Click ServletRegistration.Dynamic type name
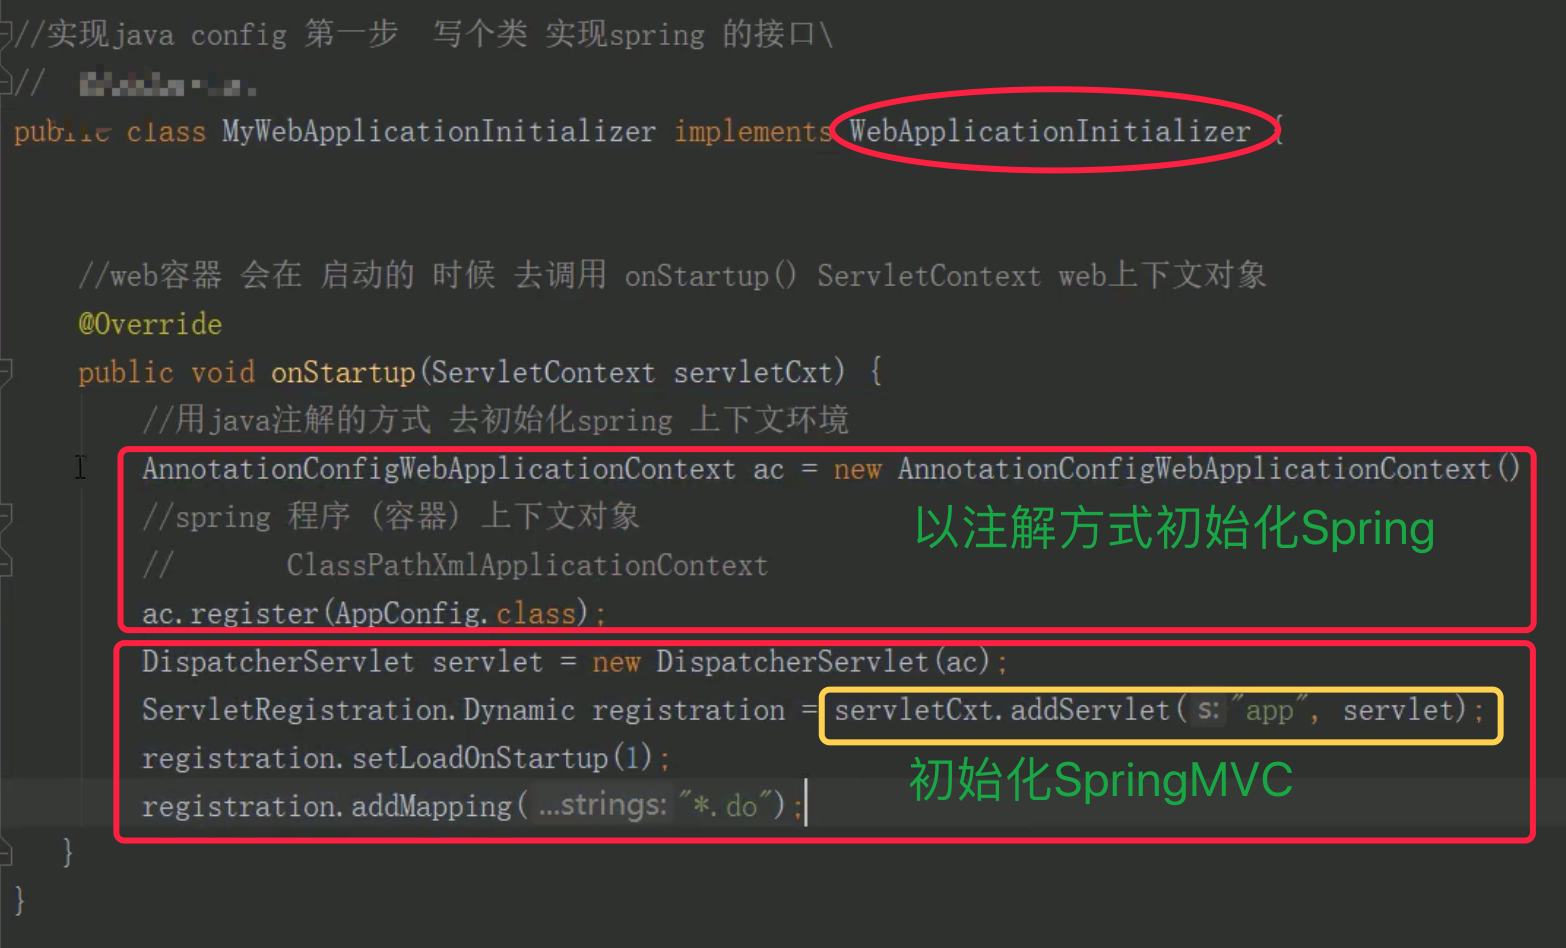The image size is (1566, 948). pyautogui.click(x=359, y=710)
